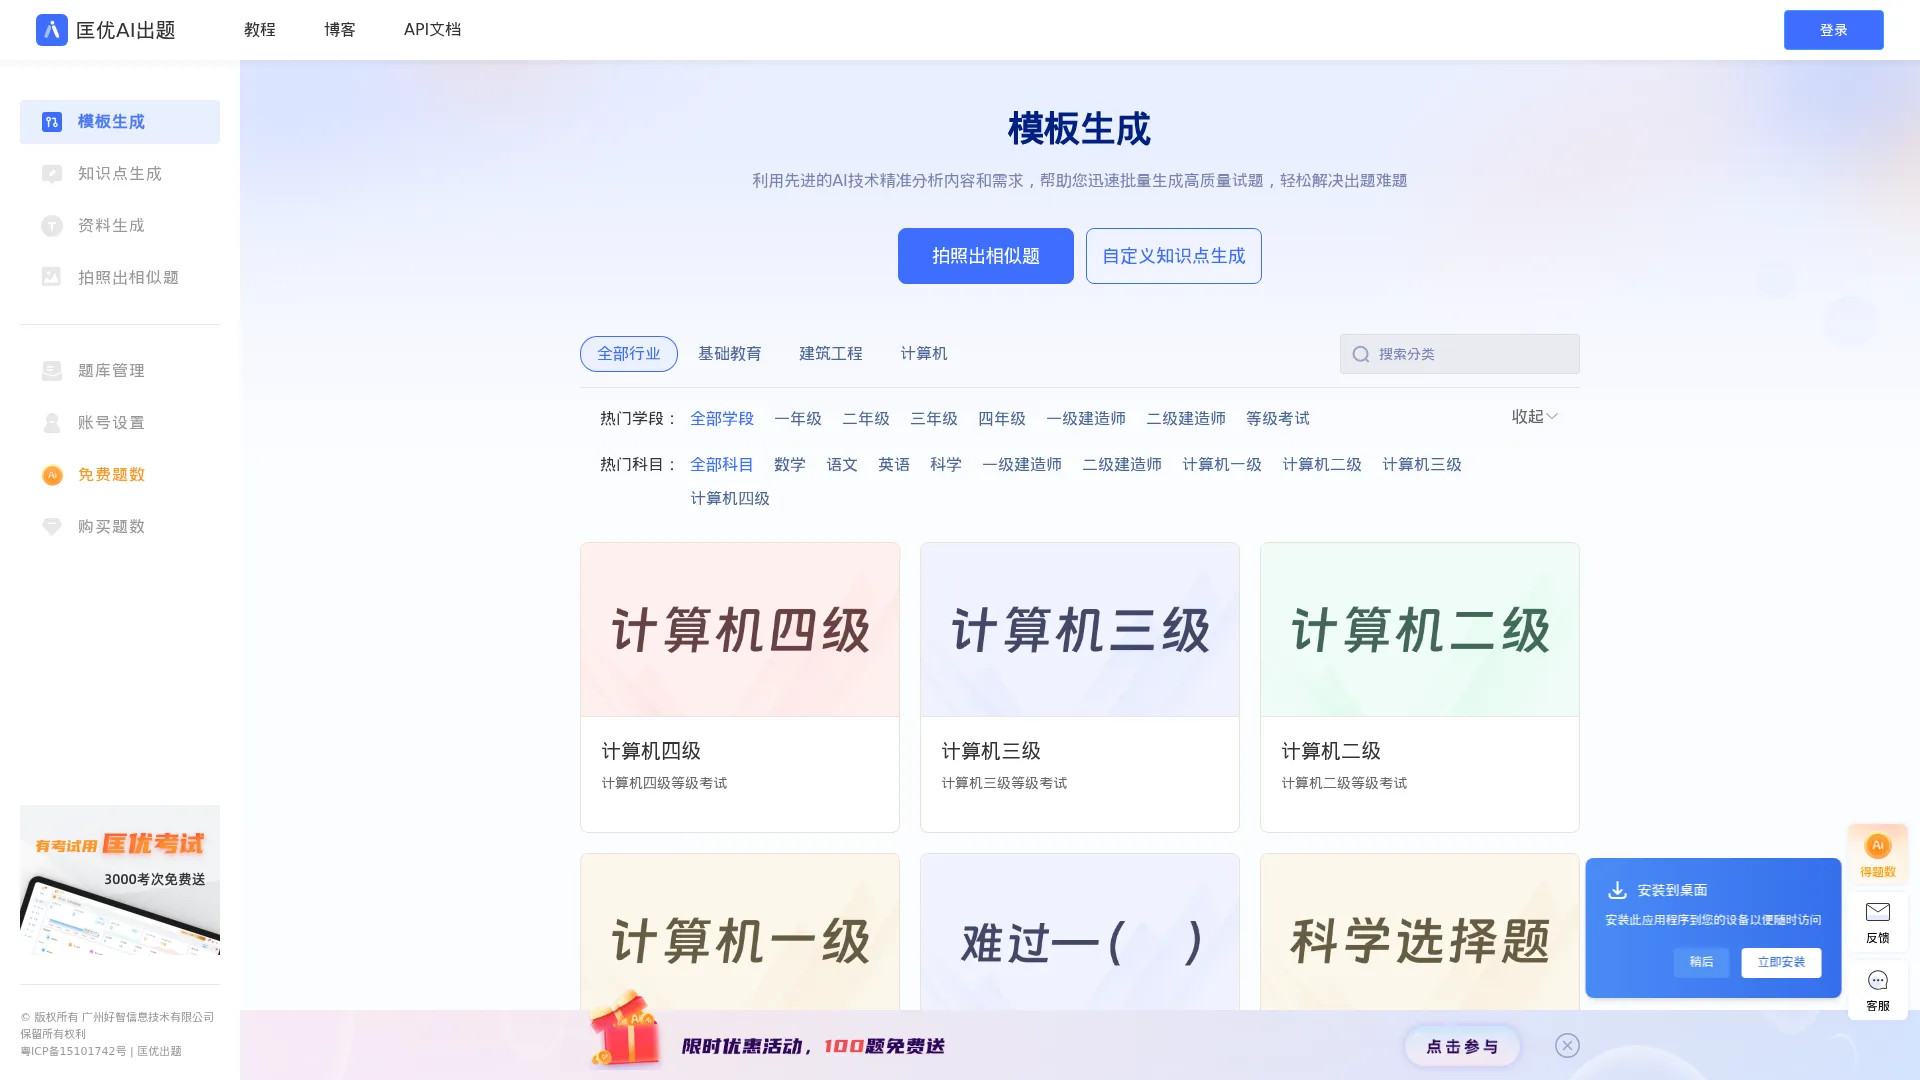
Task: Open 客服 chat bubble icon
Action: (1878, 980)
